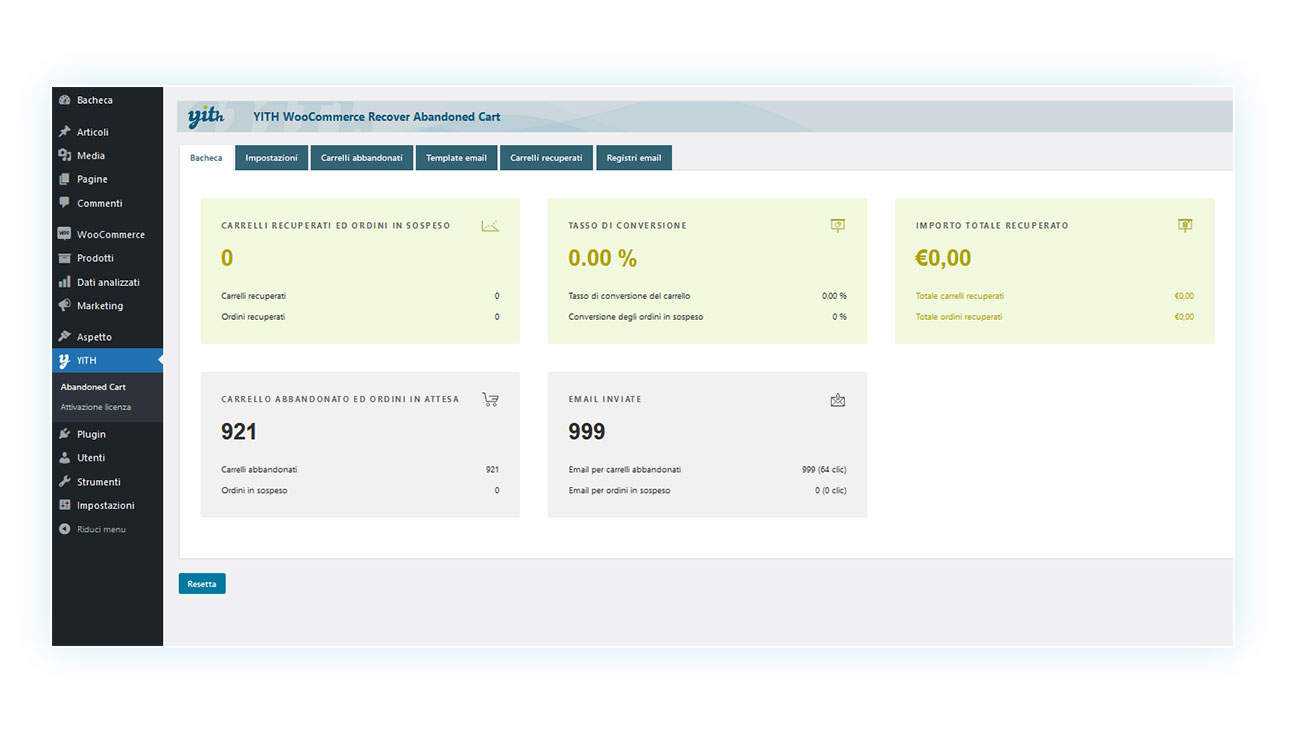Click the Resetta button
1300x729 pixels.
202,584
